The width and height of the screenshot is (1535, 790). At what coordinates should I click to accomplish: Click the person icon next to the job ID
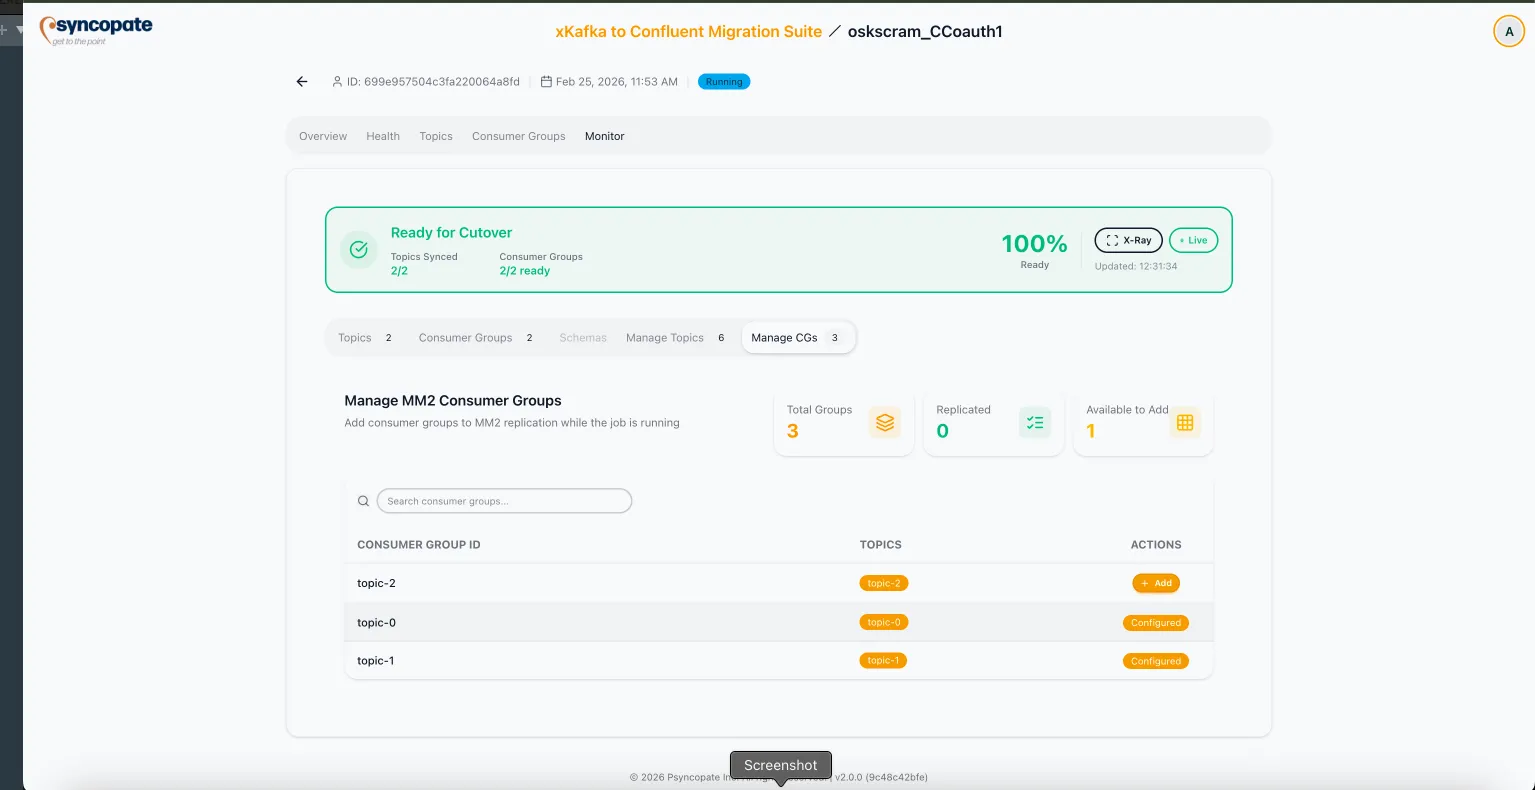click(x=337, y=81)
